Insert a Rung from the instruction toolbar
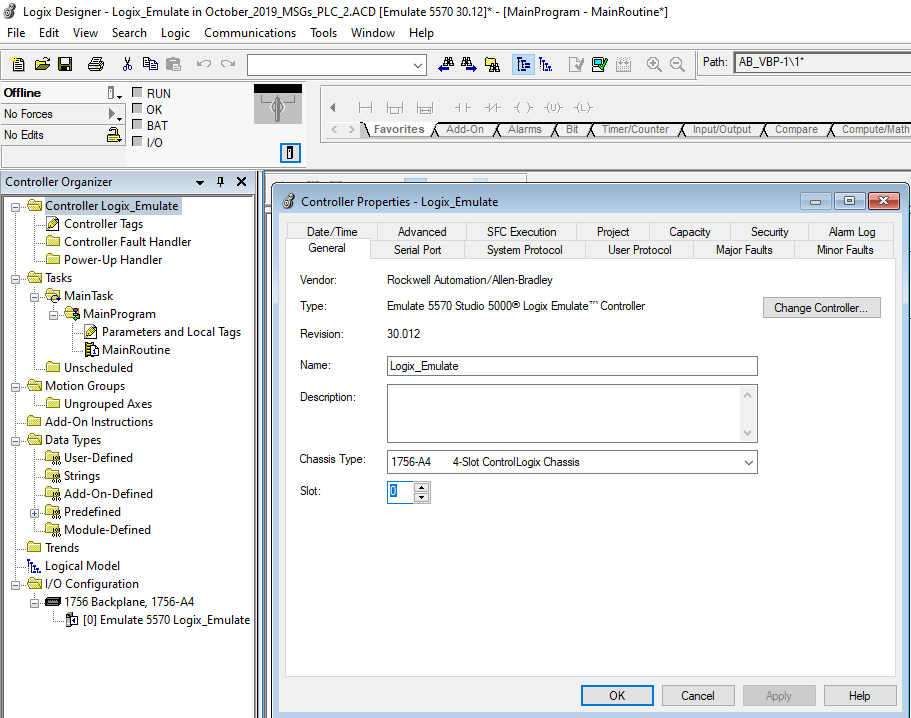 pos(365,107)
